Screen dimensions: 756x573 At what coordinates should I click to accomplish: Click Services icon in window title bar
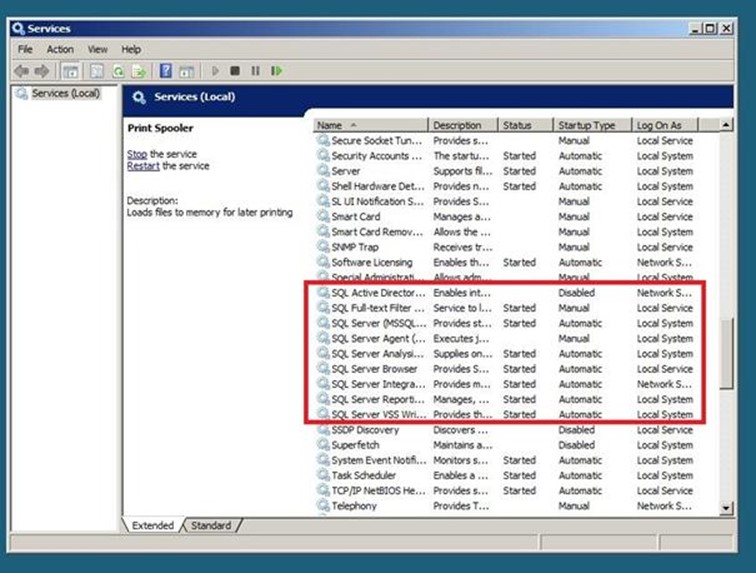point(18,28)
